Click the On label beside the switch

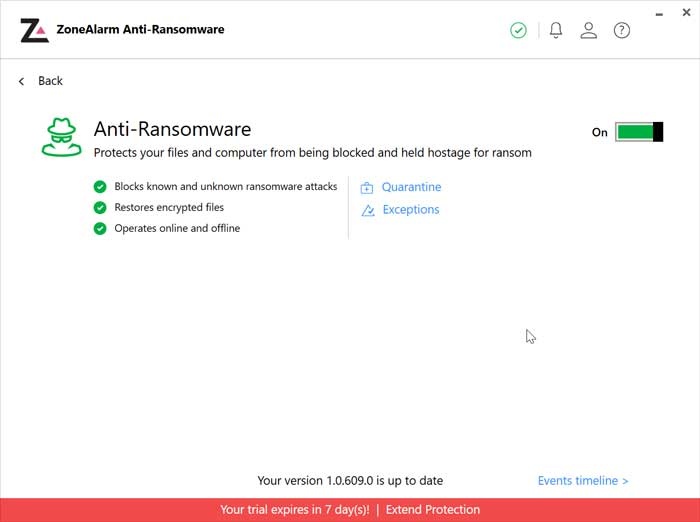600,132
